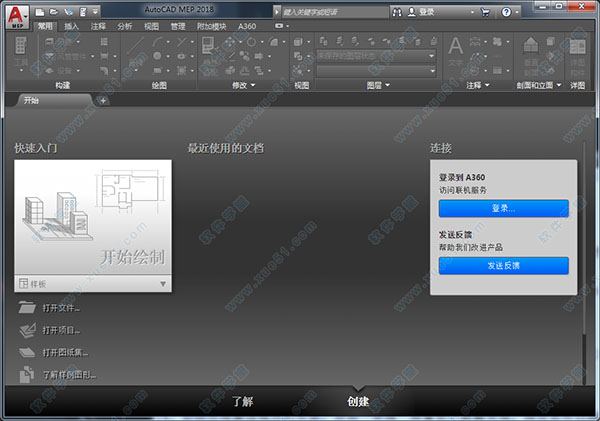This screenshot has height=421, width=600.
Task: Open the Autodesk App Store cart icon
Action: [485, 12]
